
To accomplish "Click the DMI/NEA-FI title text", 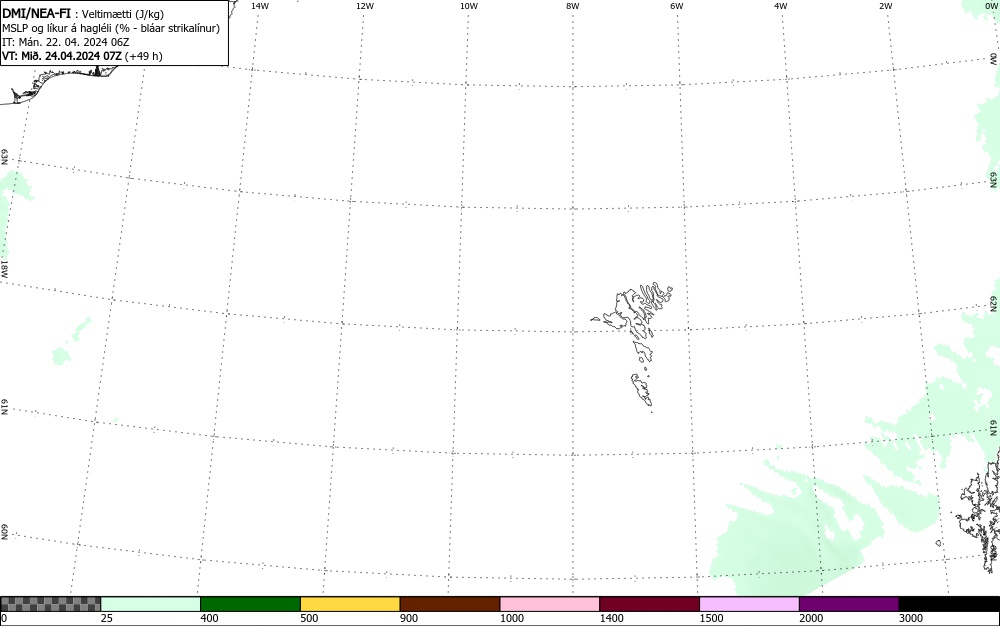I will [x=36, y=13].
